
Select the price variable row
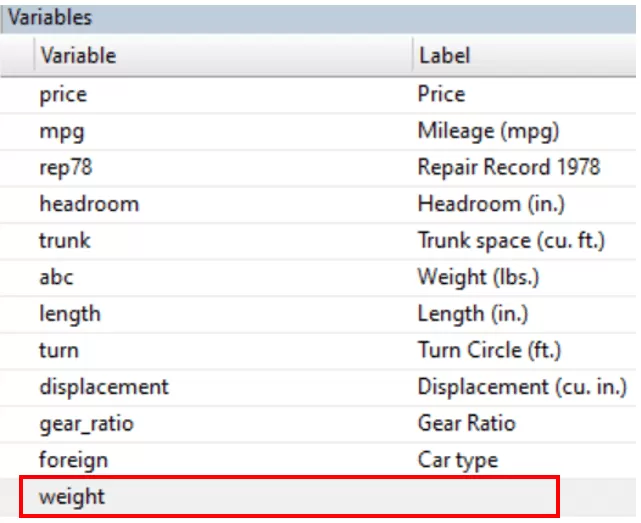[x=63, y=95]
